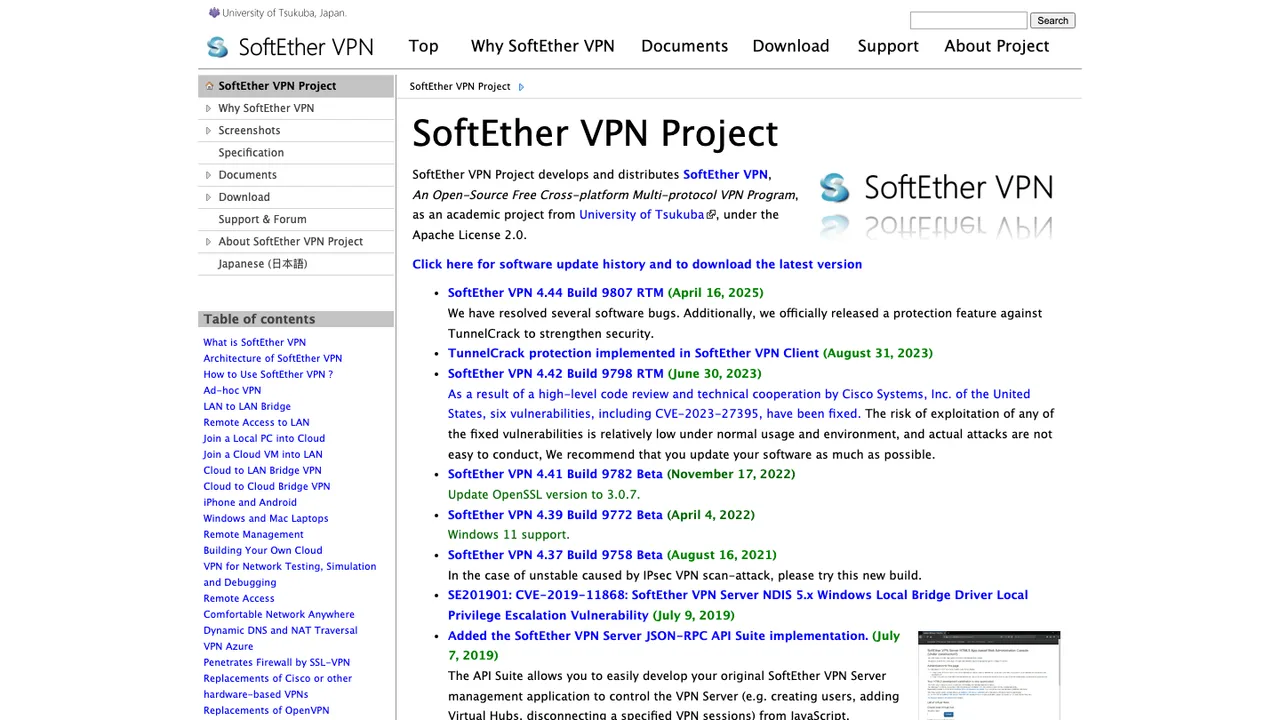Open the SE201901 CVE-2019-11868 advisory link

click(x=738, y=605)
